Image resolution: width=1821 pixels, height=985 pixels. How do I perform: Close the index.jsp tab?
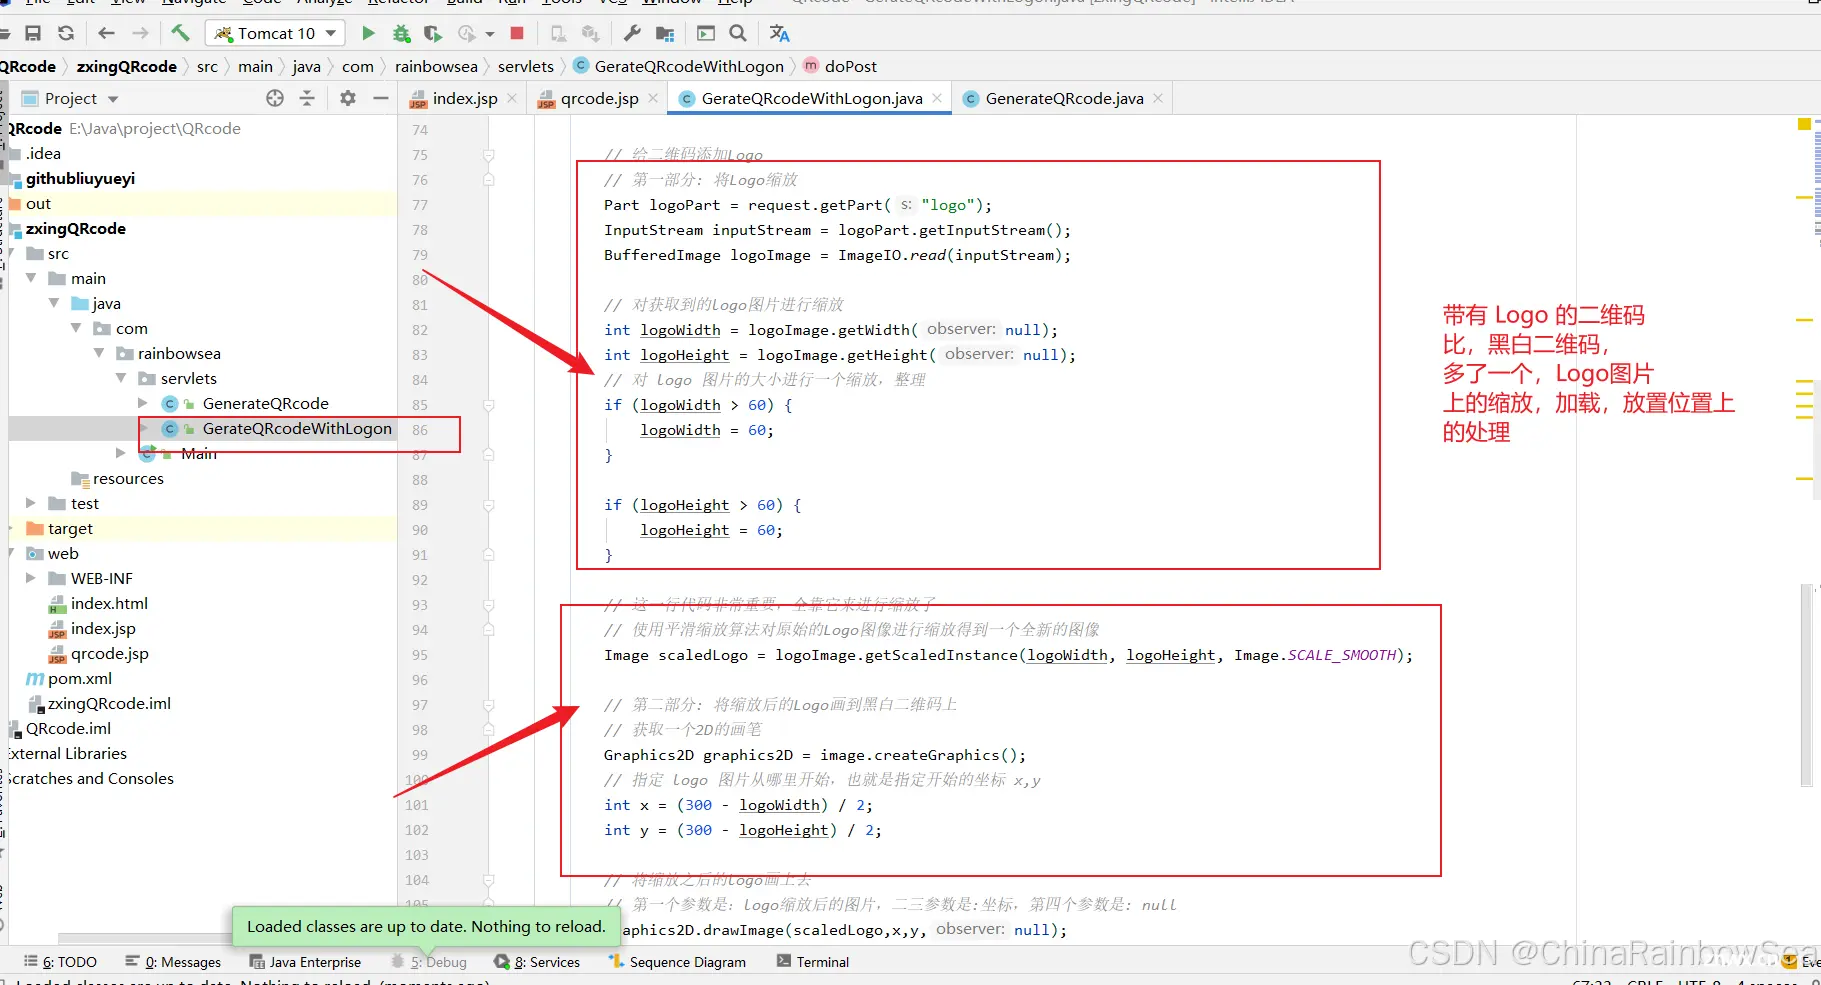pos(512,98)
